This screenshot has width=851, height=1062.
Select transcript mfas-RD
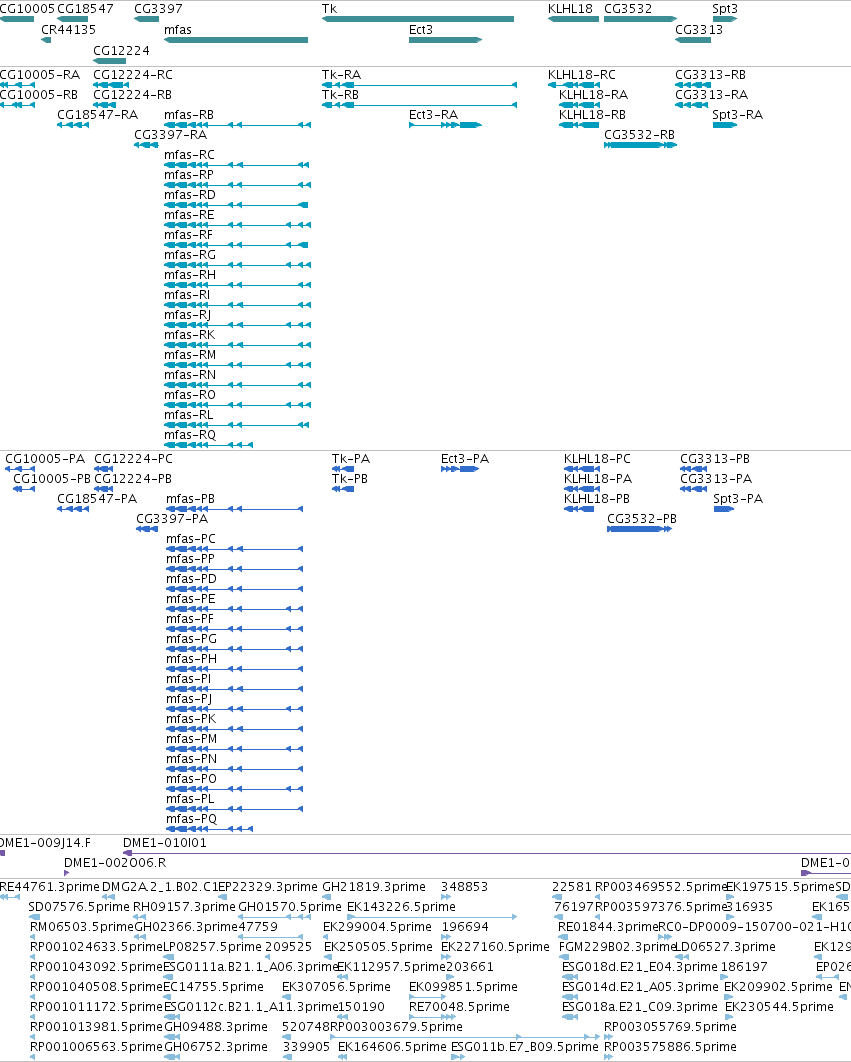tap(190, 195)
